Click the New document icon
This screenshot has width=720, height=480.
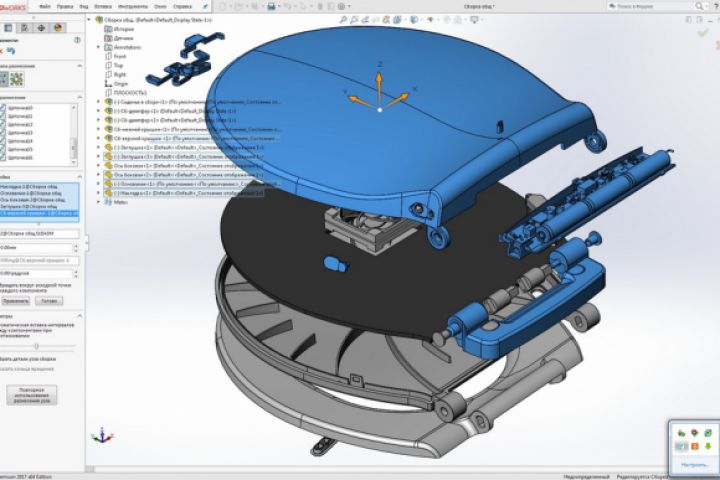223,6
